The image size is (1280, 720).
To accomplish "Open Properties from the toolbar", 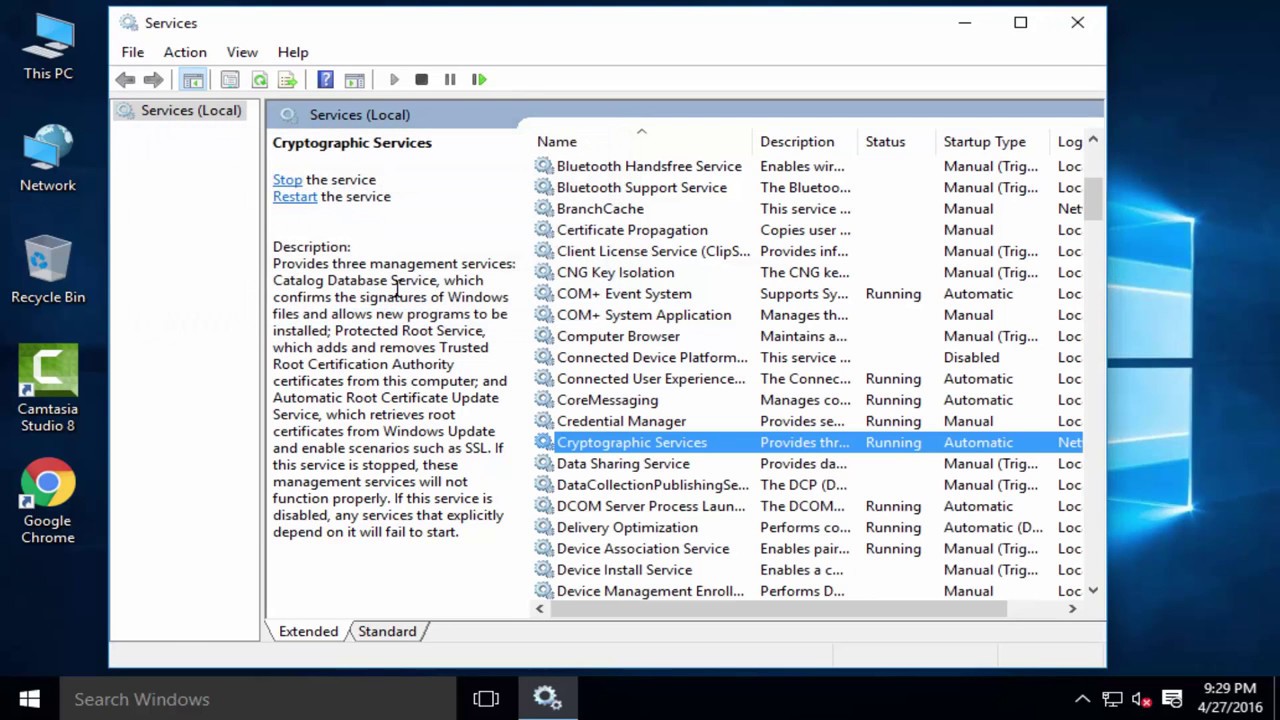I will click(x=230, y=80).
